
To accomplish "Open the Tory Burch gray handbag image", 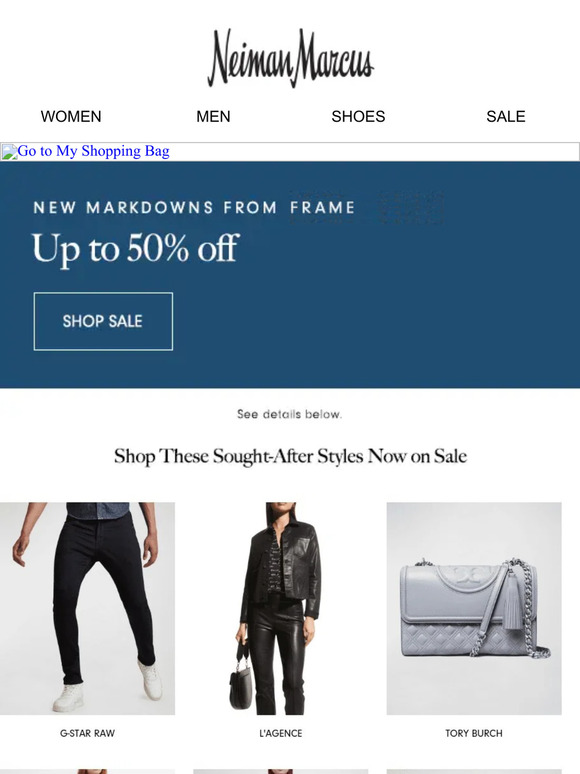I will click(x=474, y=608).
